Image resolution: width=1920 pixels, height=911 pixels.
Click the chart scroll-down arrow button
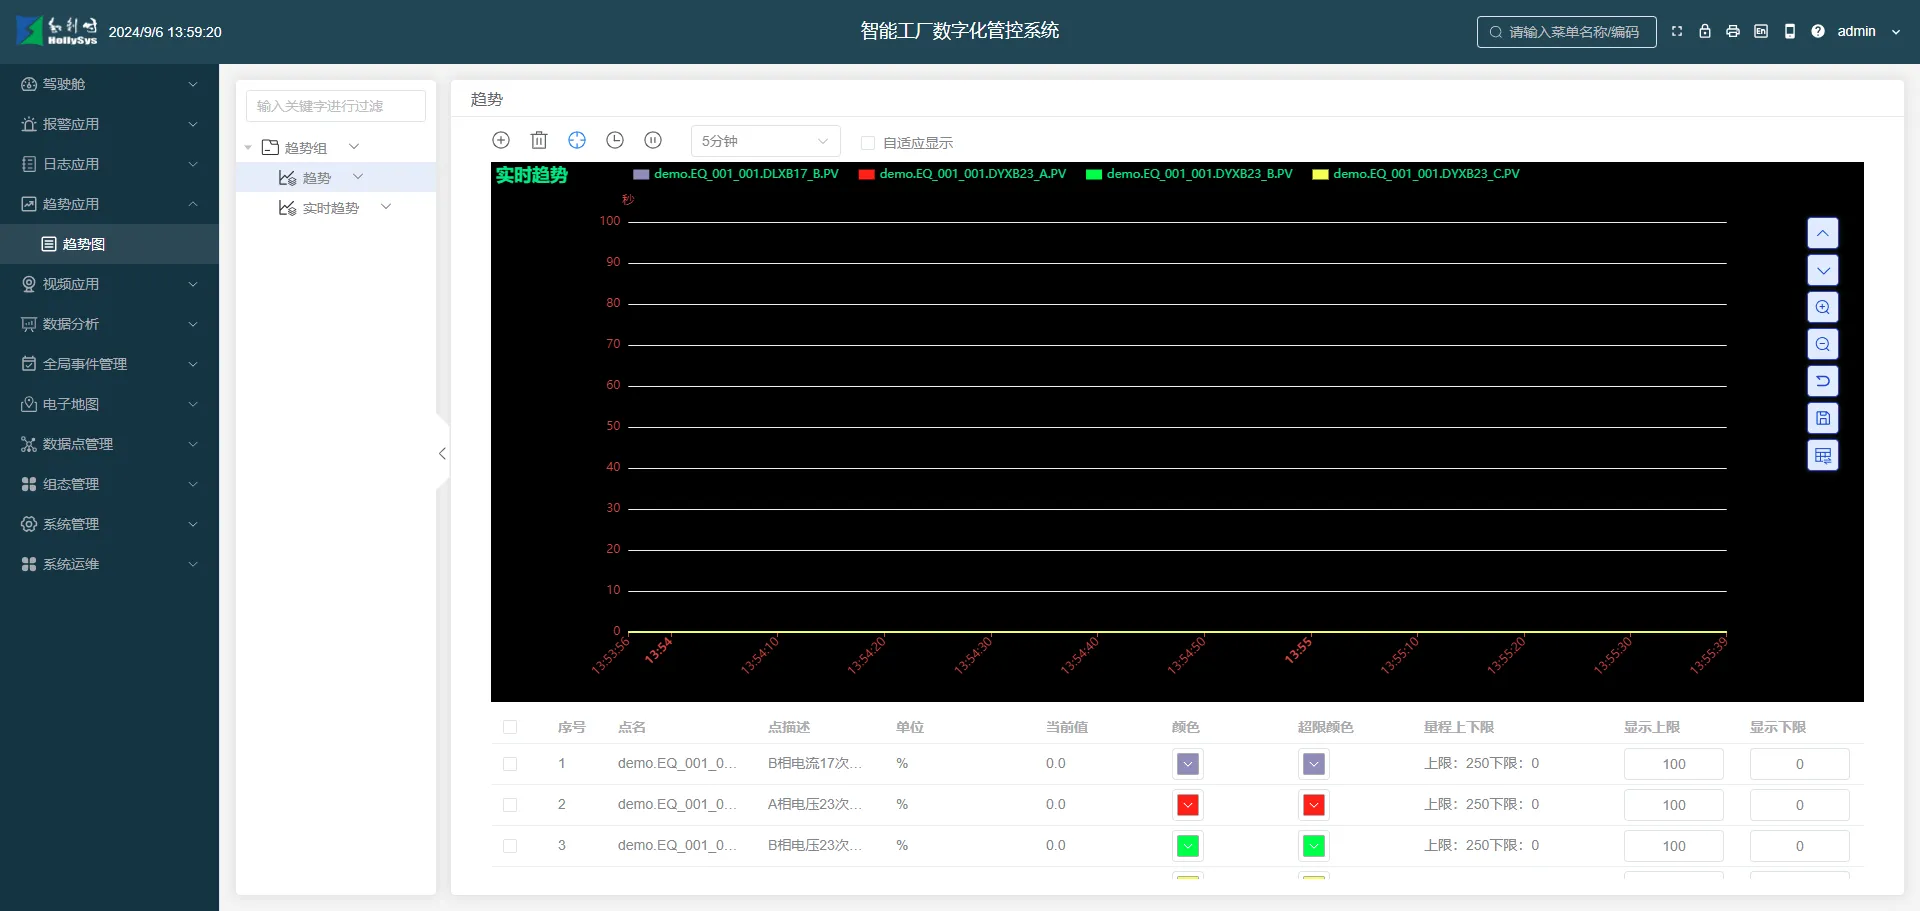(x=1823, y=270)
